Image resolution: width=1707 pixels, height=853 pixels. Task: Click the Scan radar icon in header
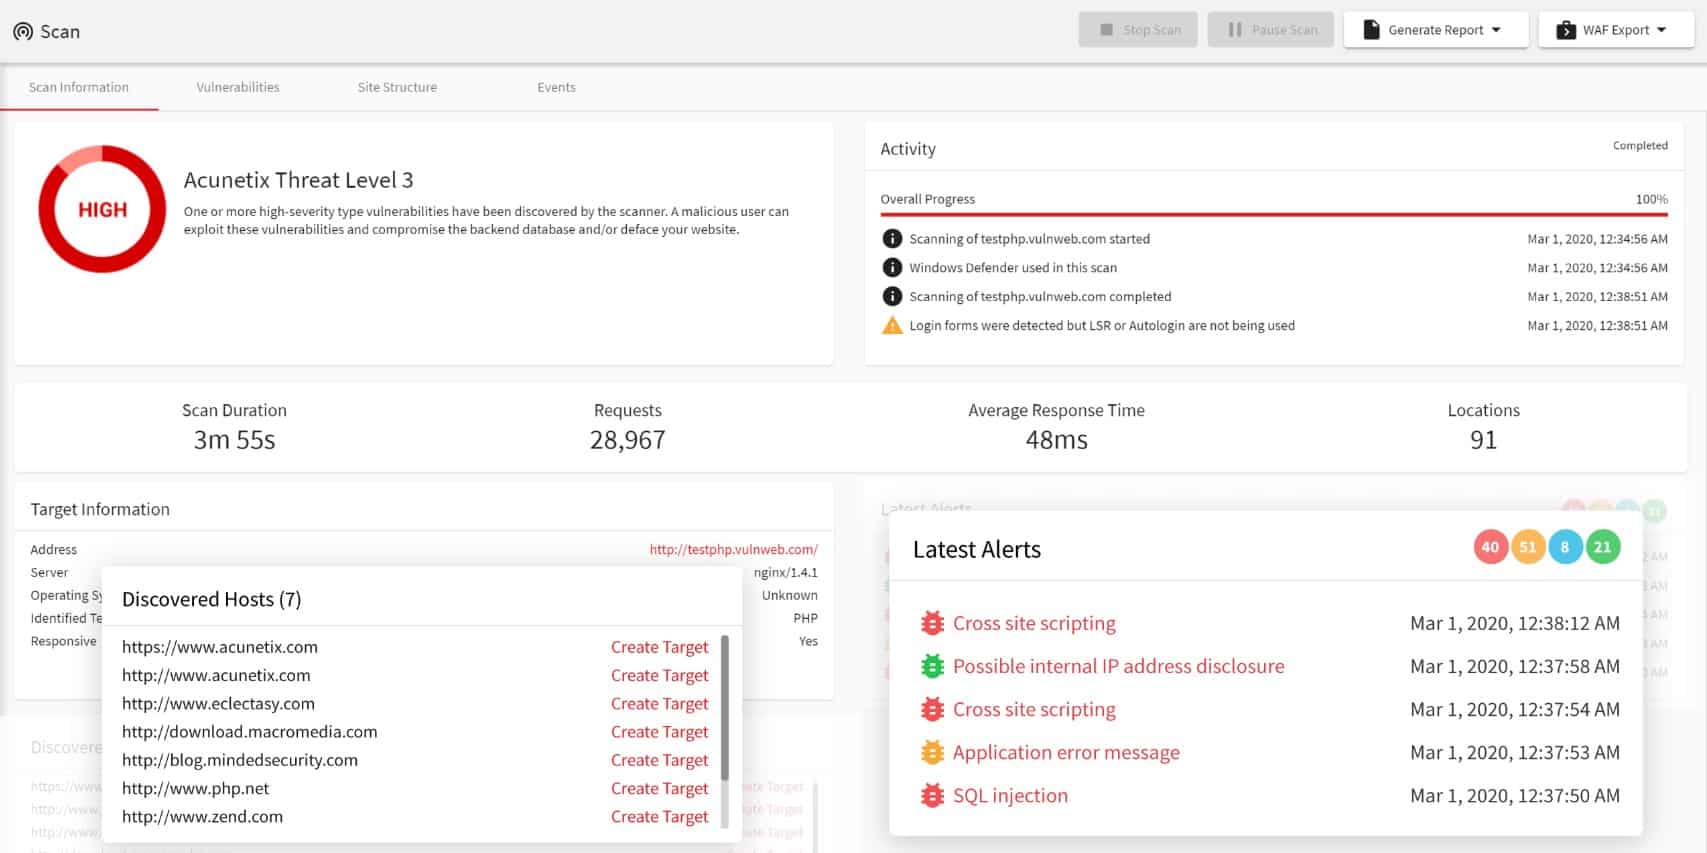(x=23, y=31)
